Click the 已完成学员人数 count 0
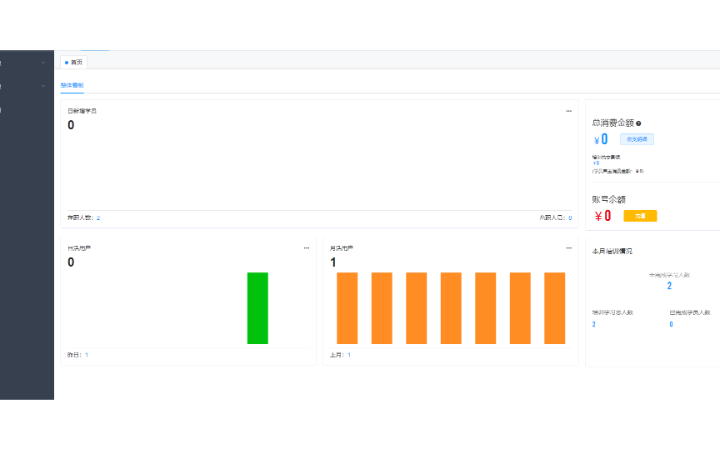 671,324
